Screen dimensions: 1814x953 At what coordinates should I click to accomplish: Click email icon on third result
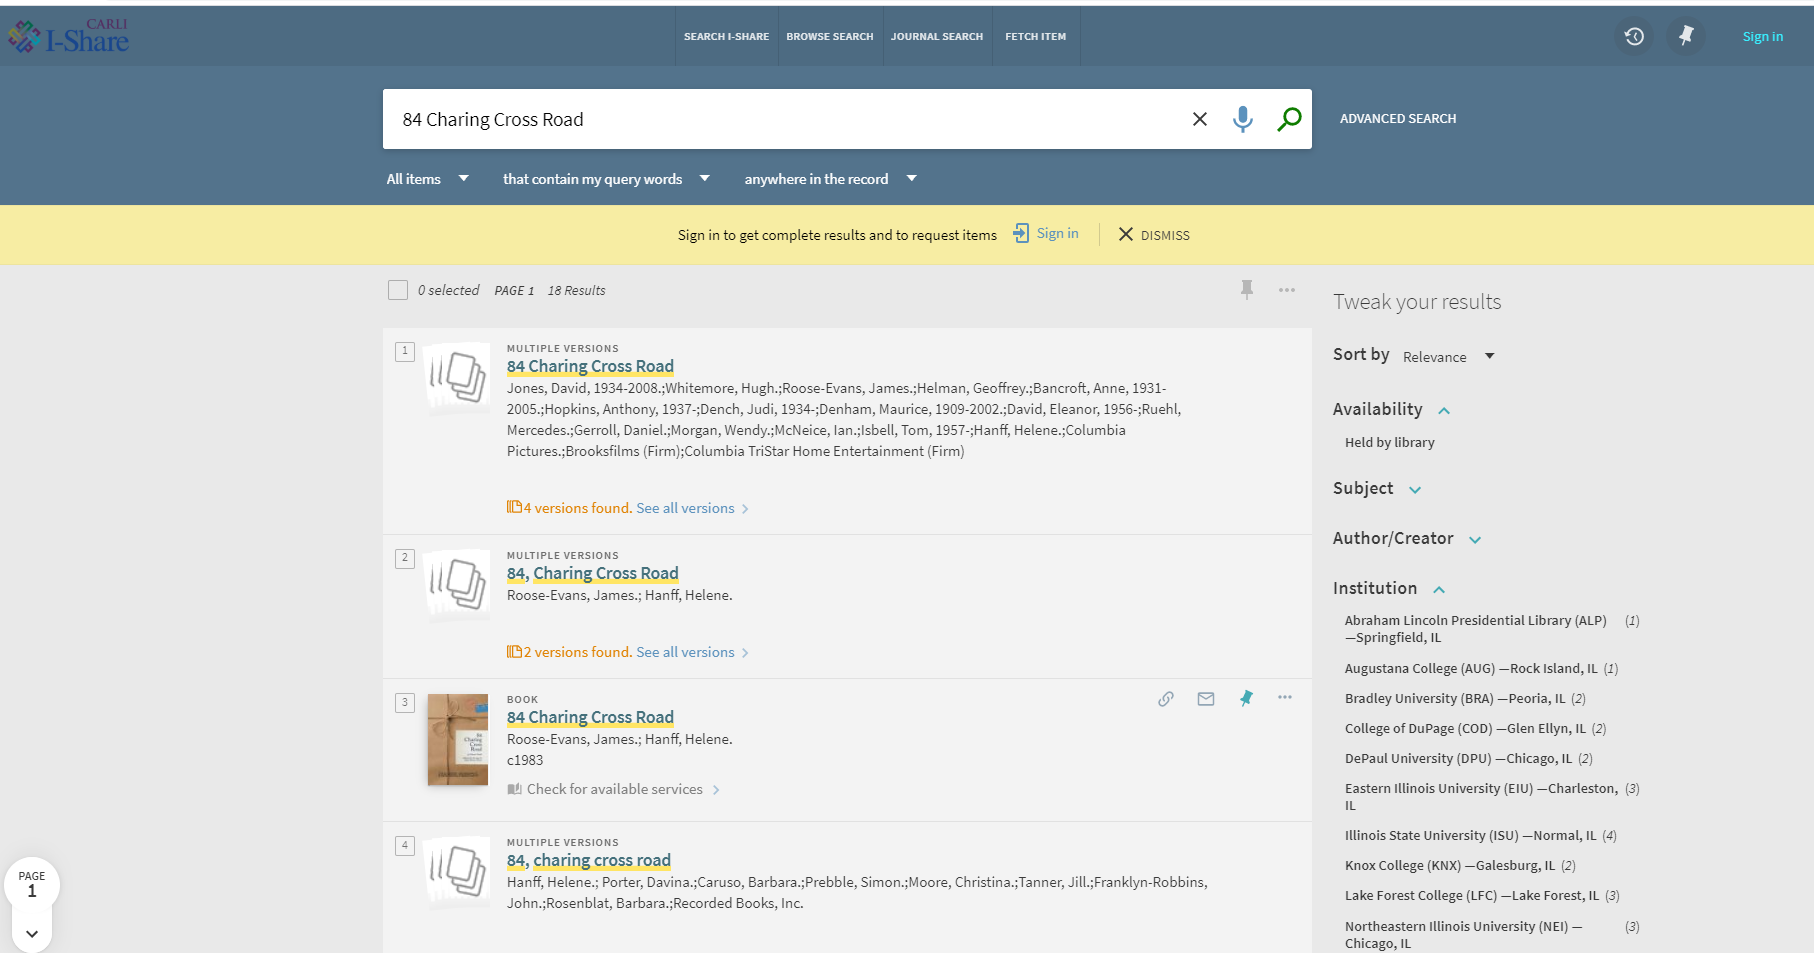coord(1206,699)
